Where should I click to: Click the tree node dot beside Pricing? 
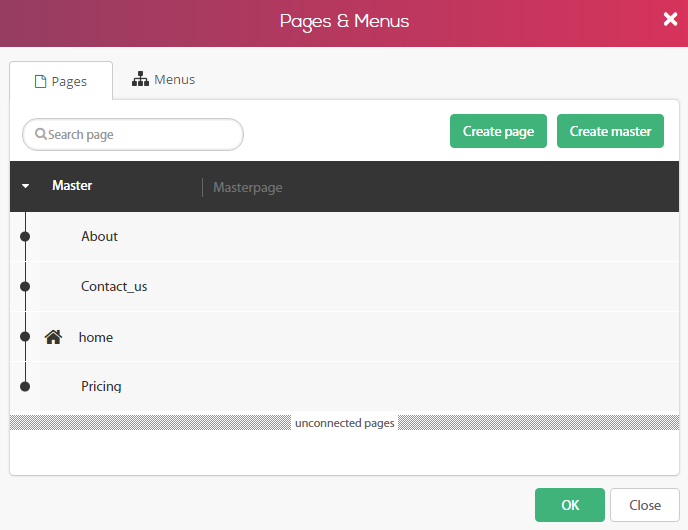pos(25,387)
